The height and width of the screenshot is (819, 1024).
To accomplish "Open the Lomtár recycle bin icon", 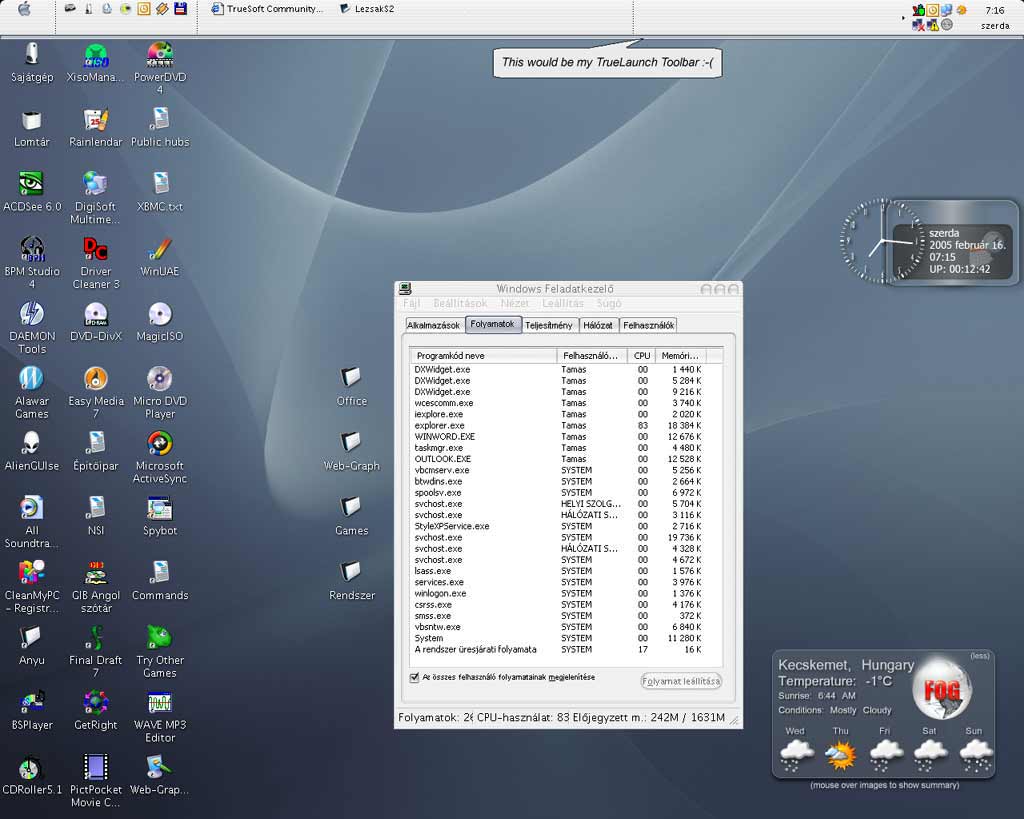I will pos(31,121).
